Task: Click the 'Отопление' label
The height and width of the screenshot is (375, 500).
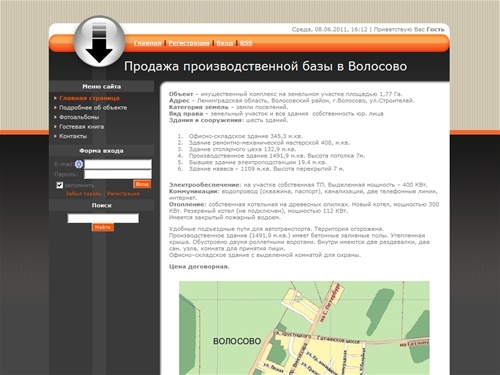Action: coord(187,204)
